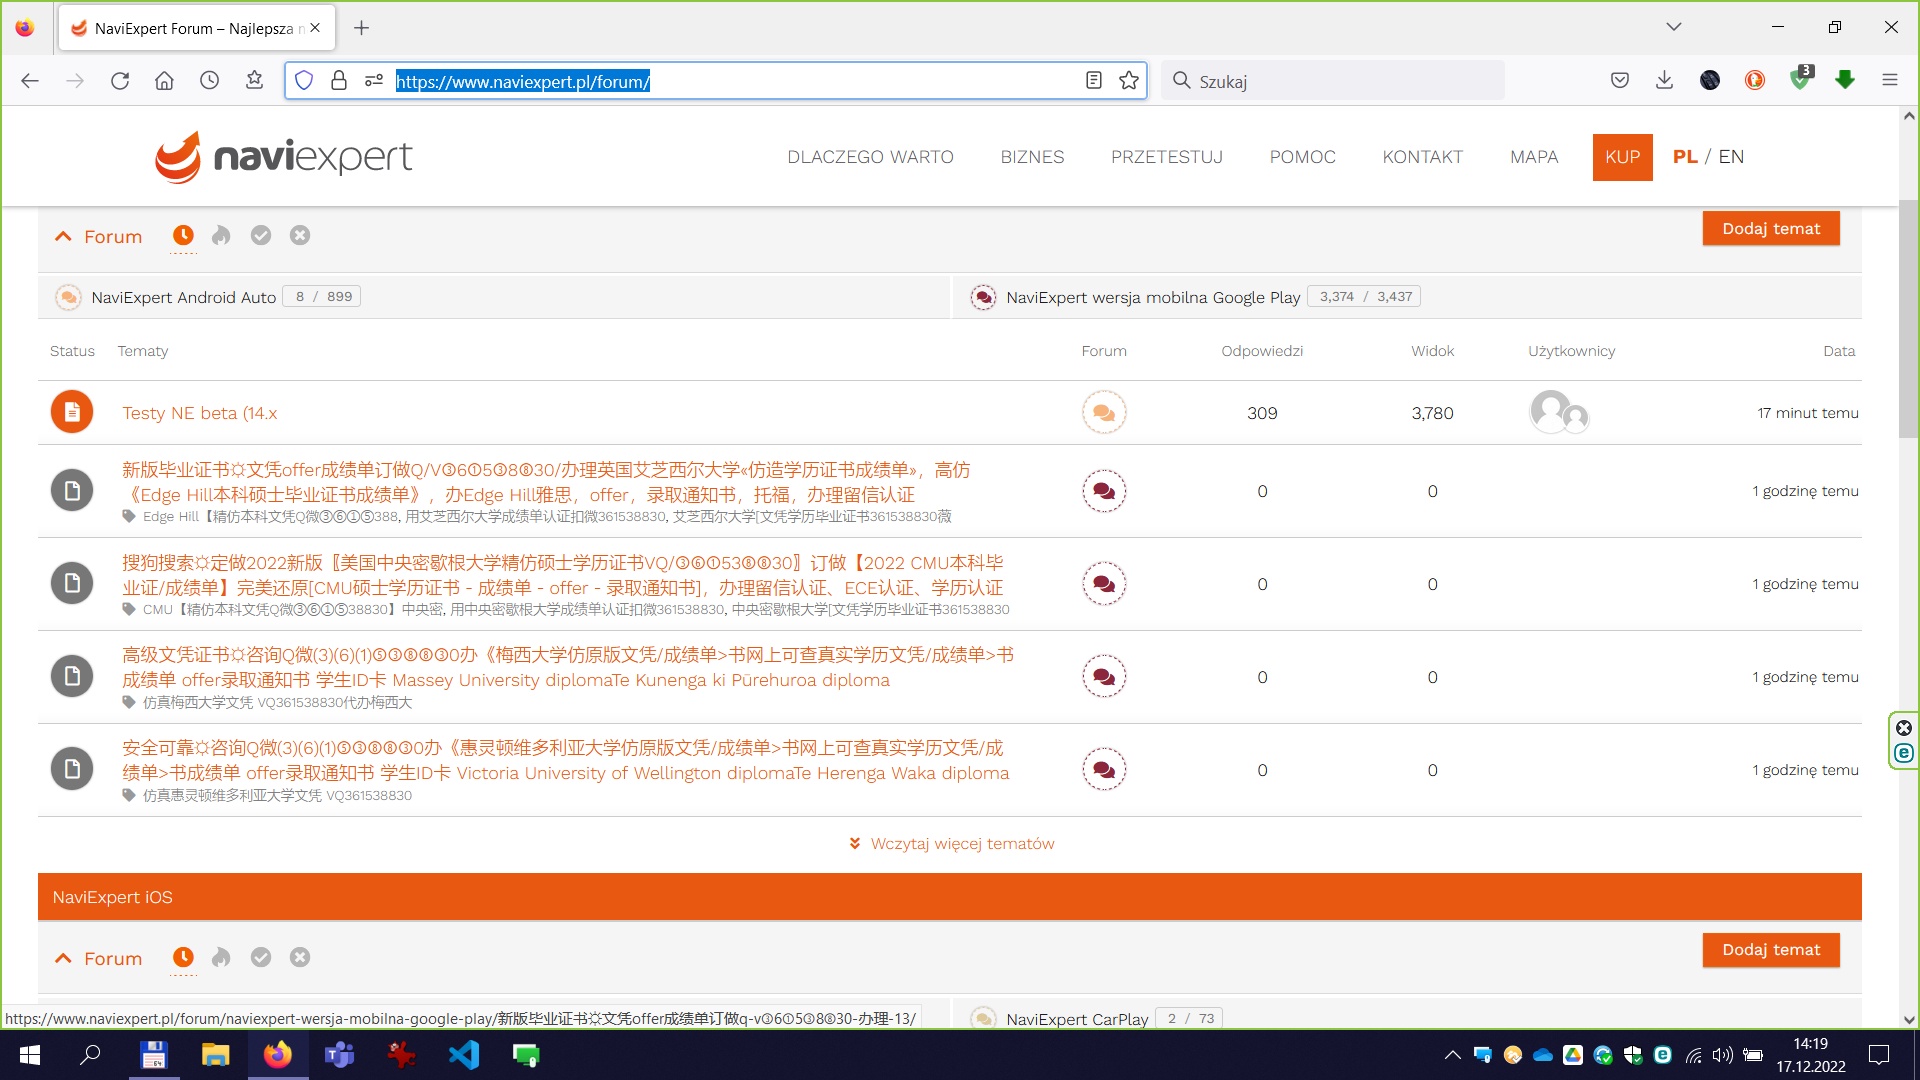Click the orange KUP button

(x=1622, y=157)
